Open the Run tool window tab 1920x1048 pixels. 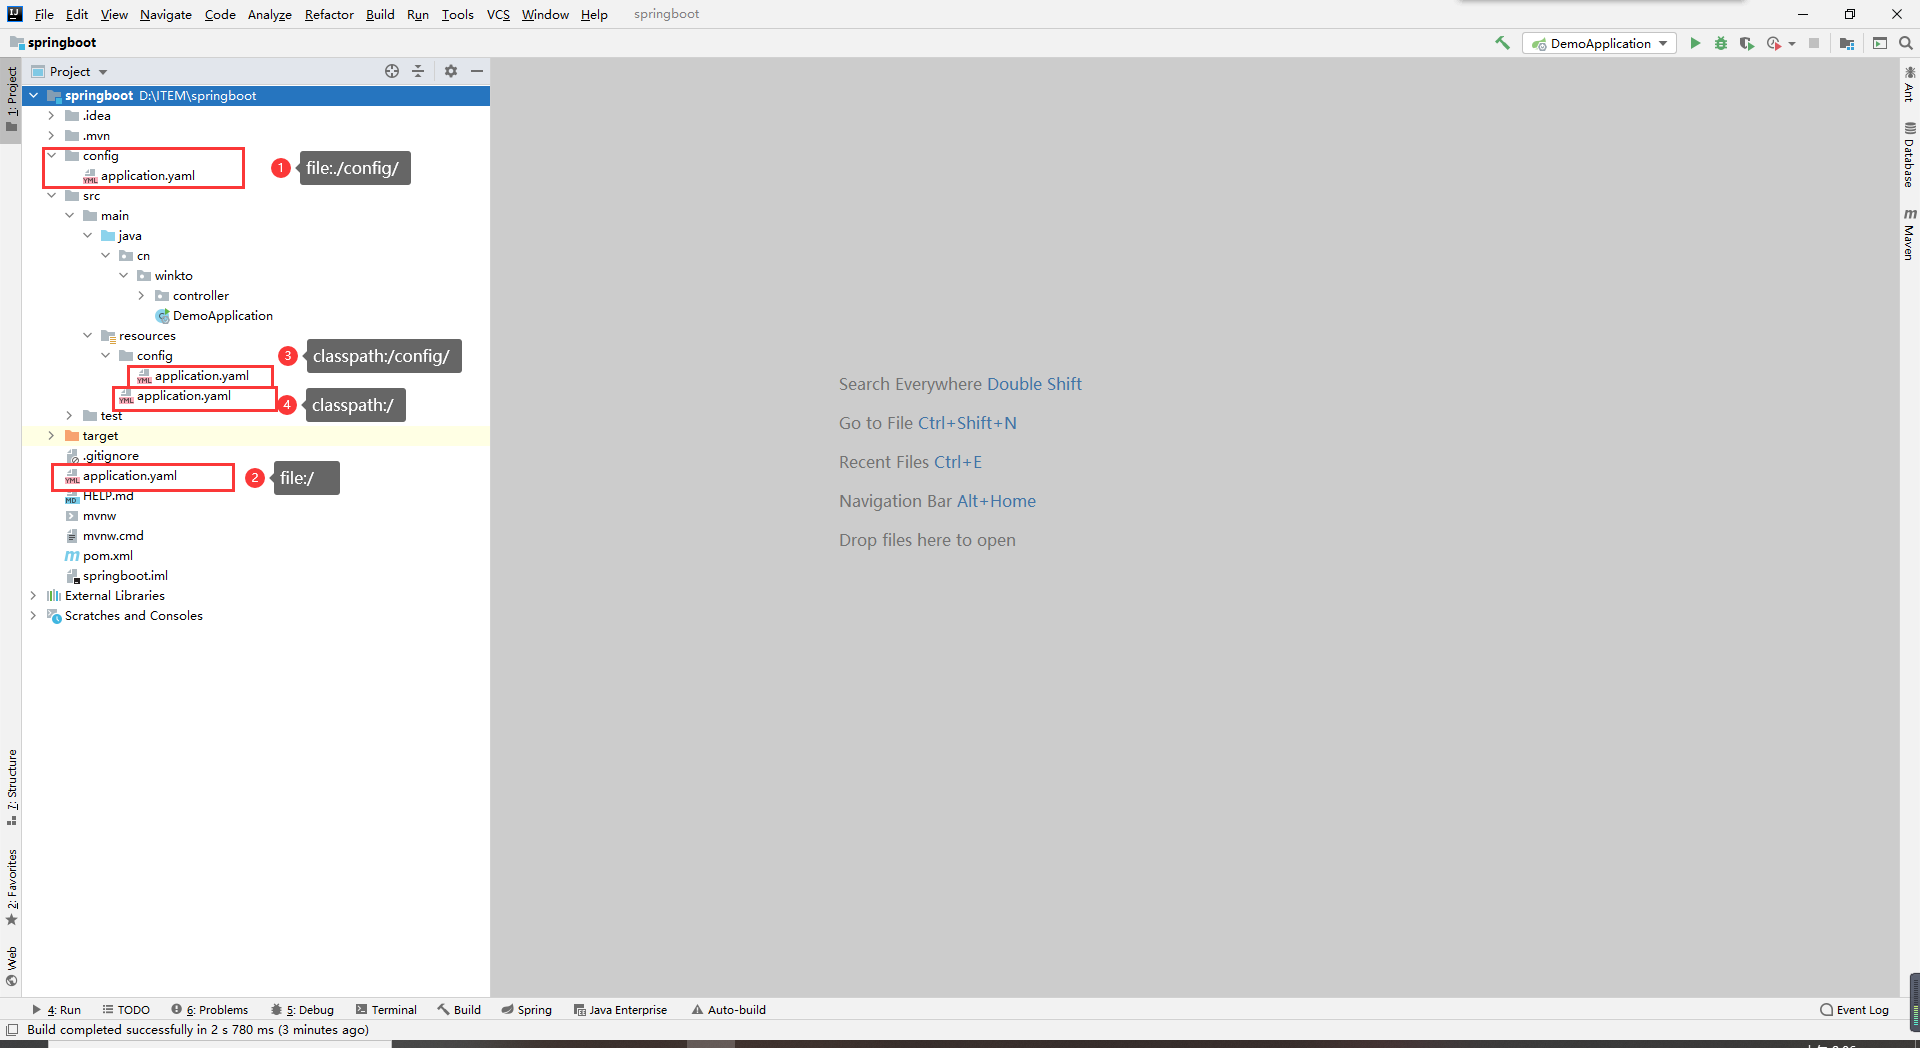[x=56, y=1010]
